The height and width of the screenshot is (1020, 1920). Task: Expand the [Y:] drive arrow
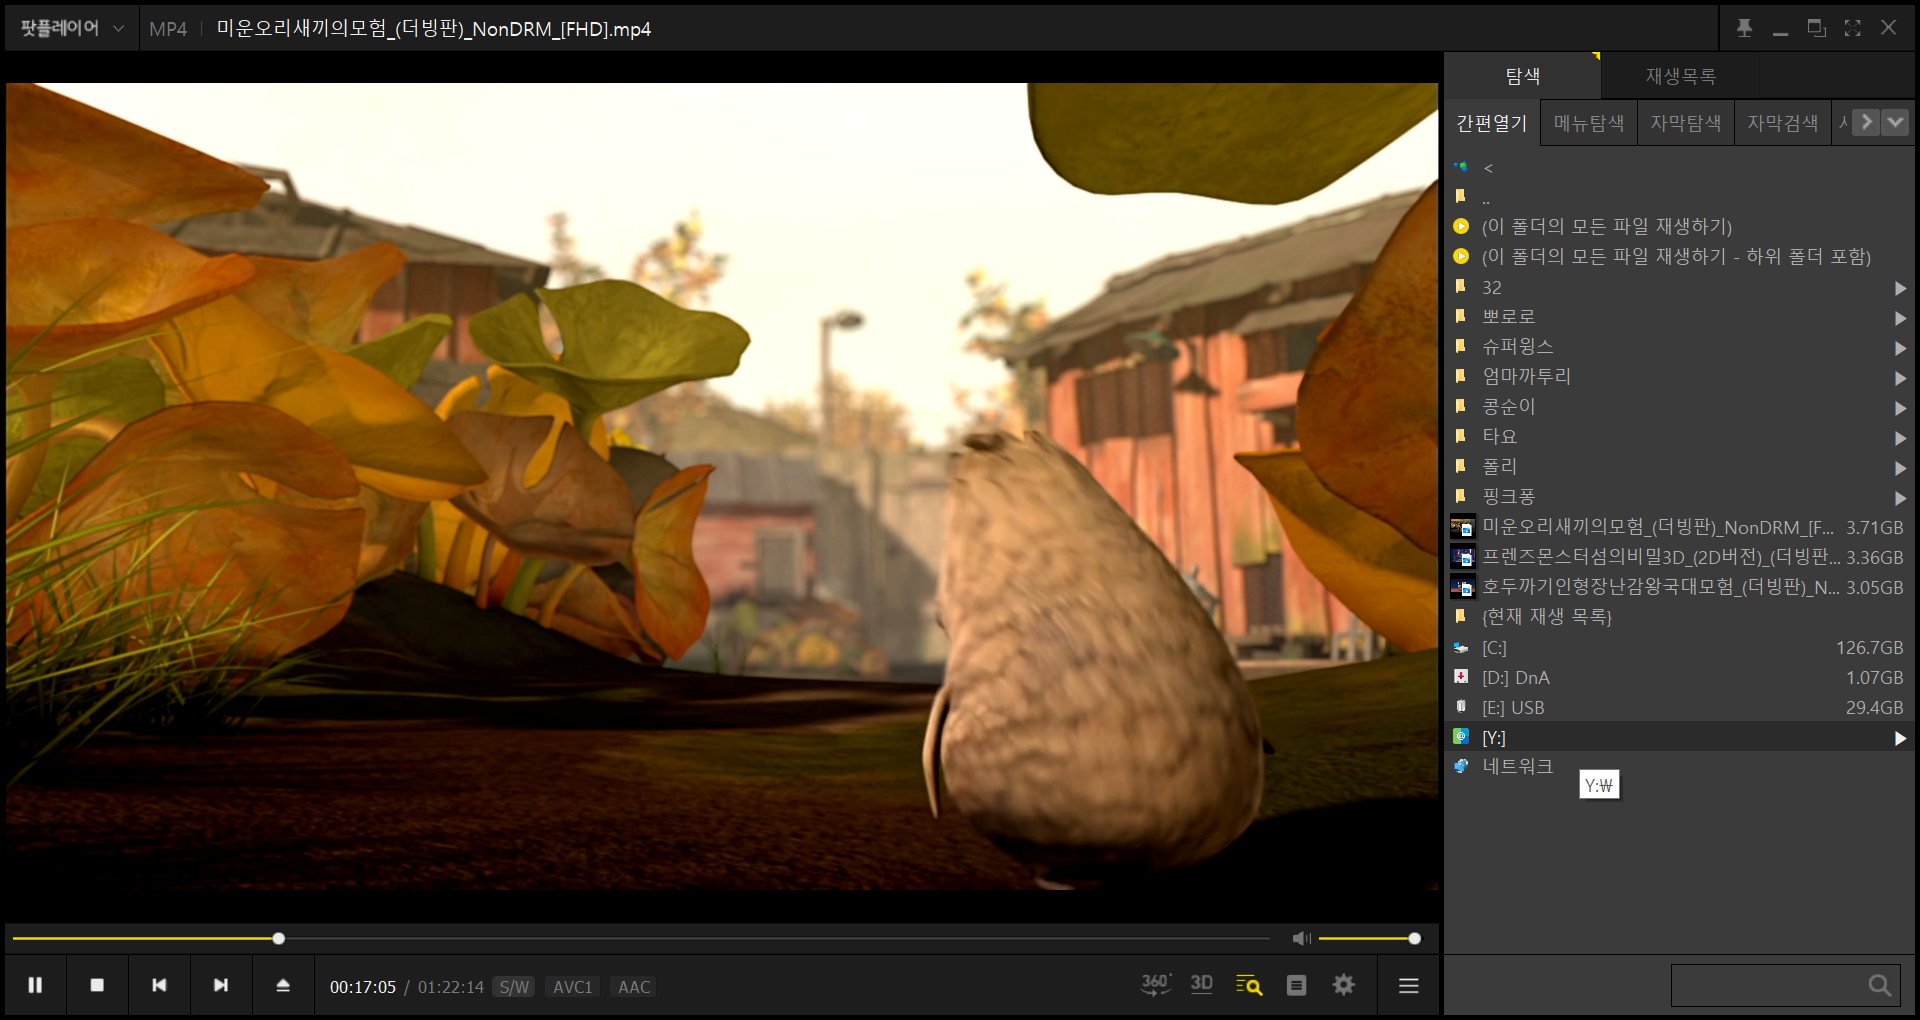[x=1900, y=738]
